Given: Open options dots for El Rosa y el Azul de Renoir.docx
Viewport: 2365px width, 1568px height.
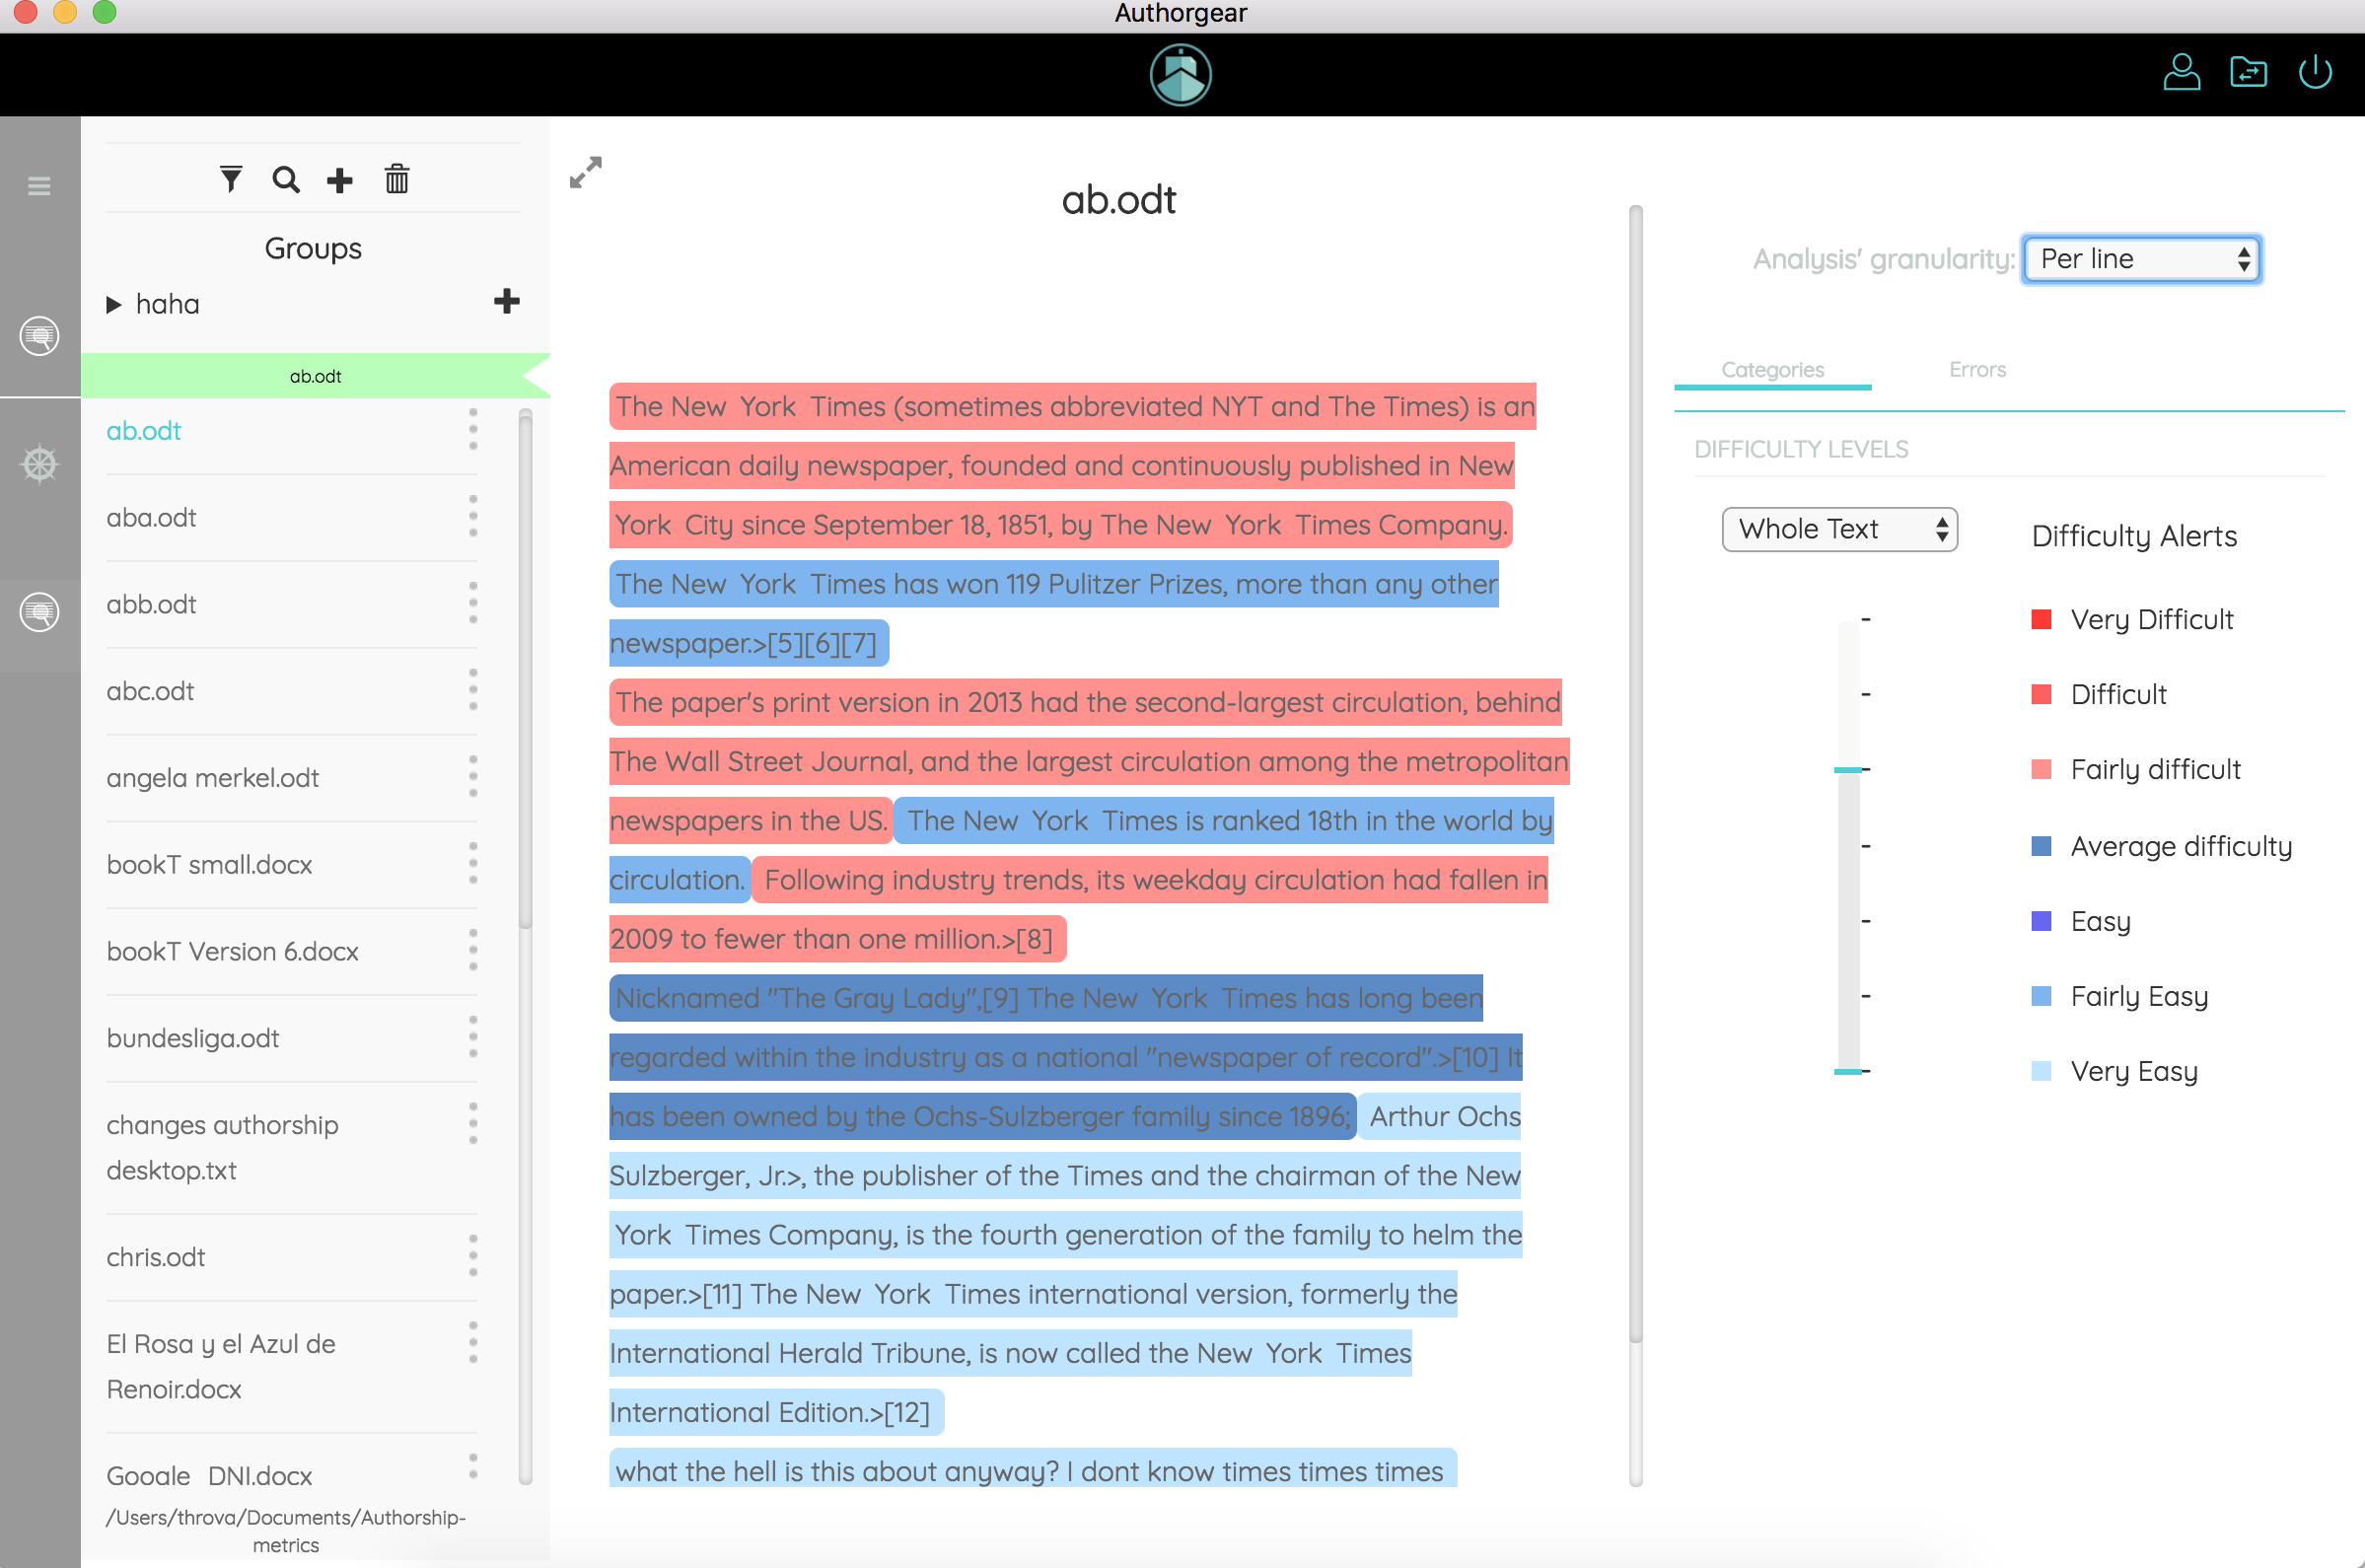Looking at the screenshot, I should pyautogui.click(x=473, y=1343).
